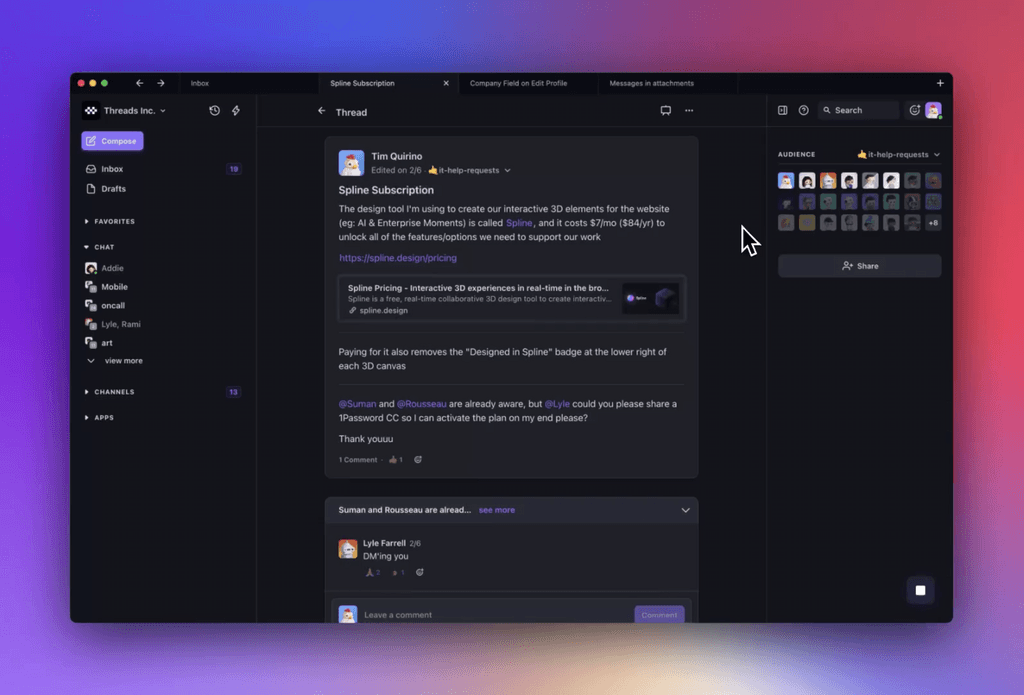Click the Spline link in the post
The image size is (1024, 695).
pyautogui.click(x=519, y=223)
